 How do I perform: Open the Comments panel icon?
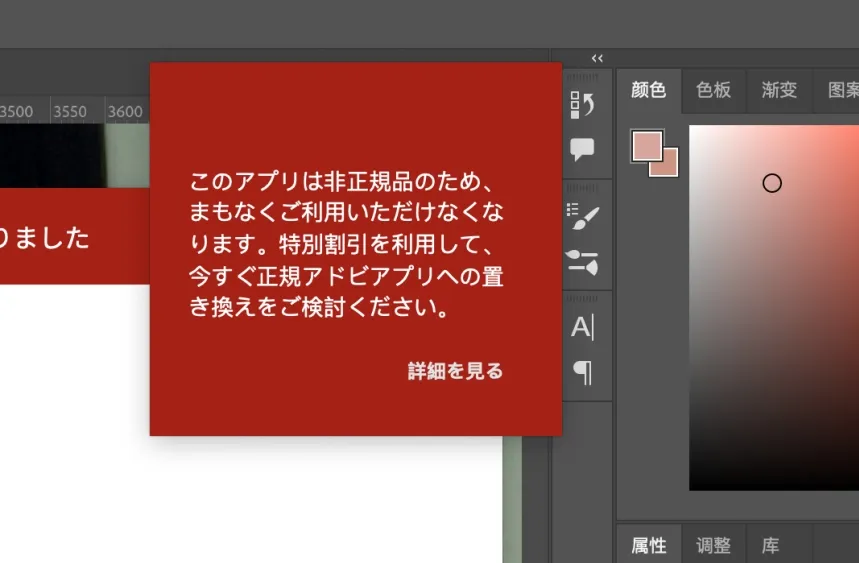point(582,149)
